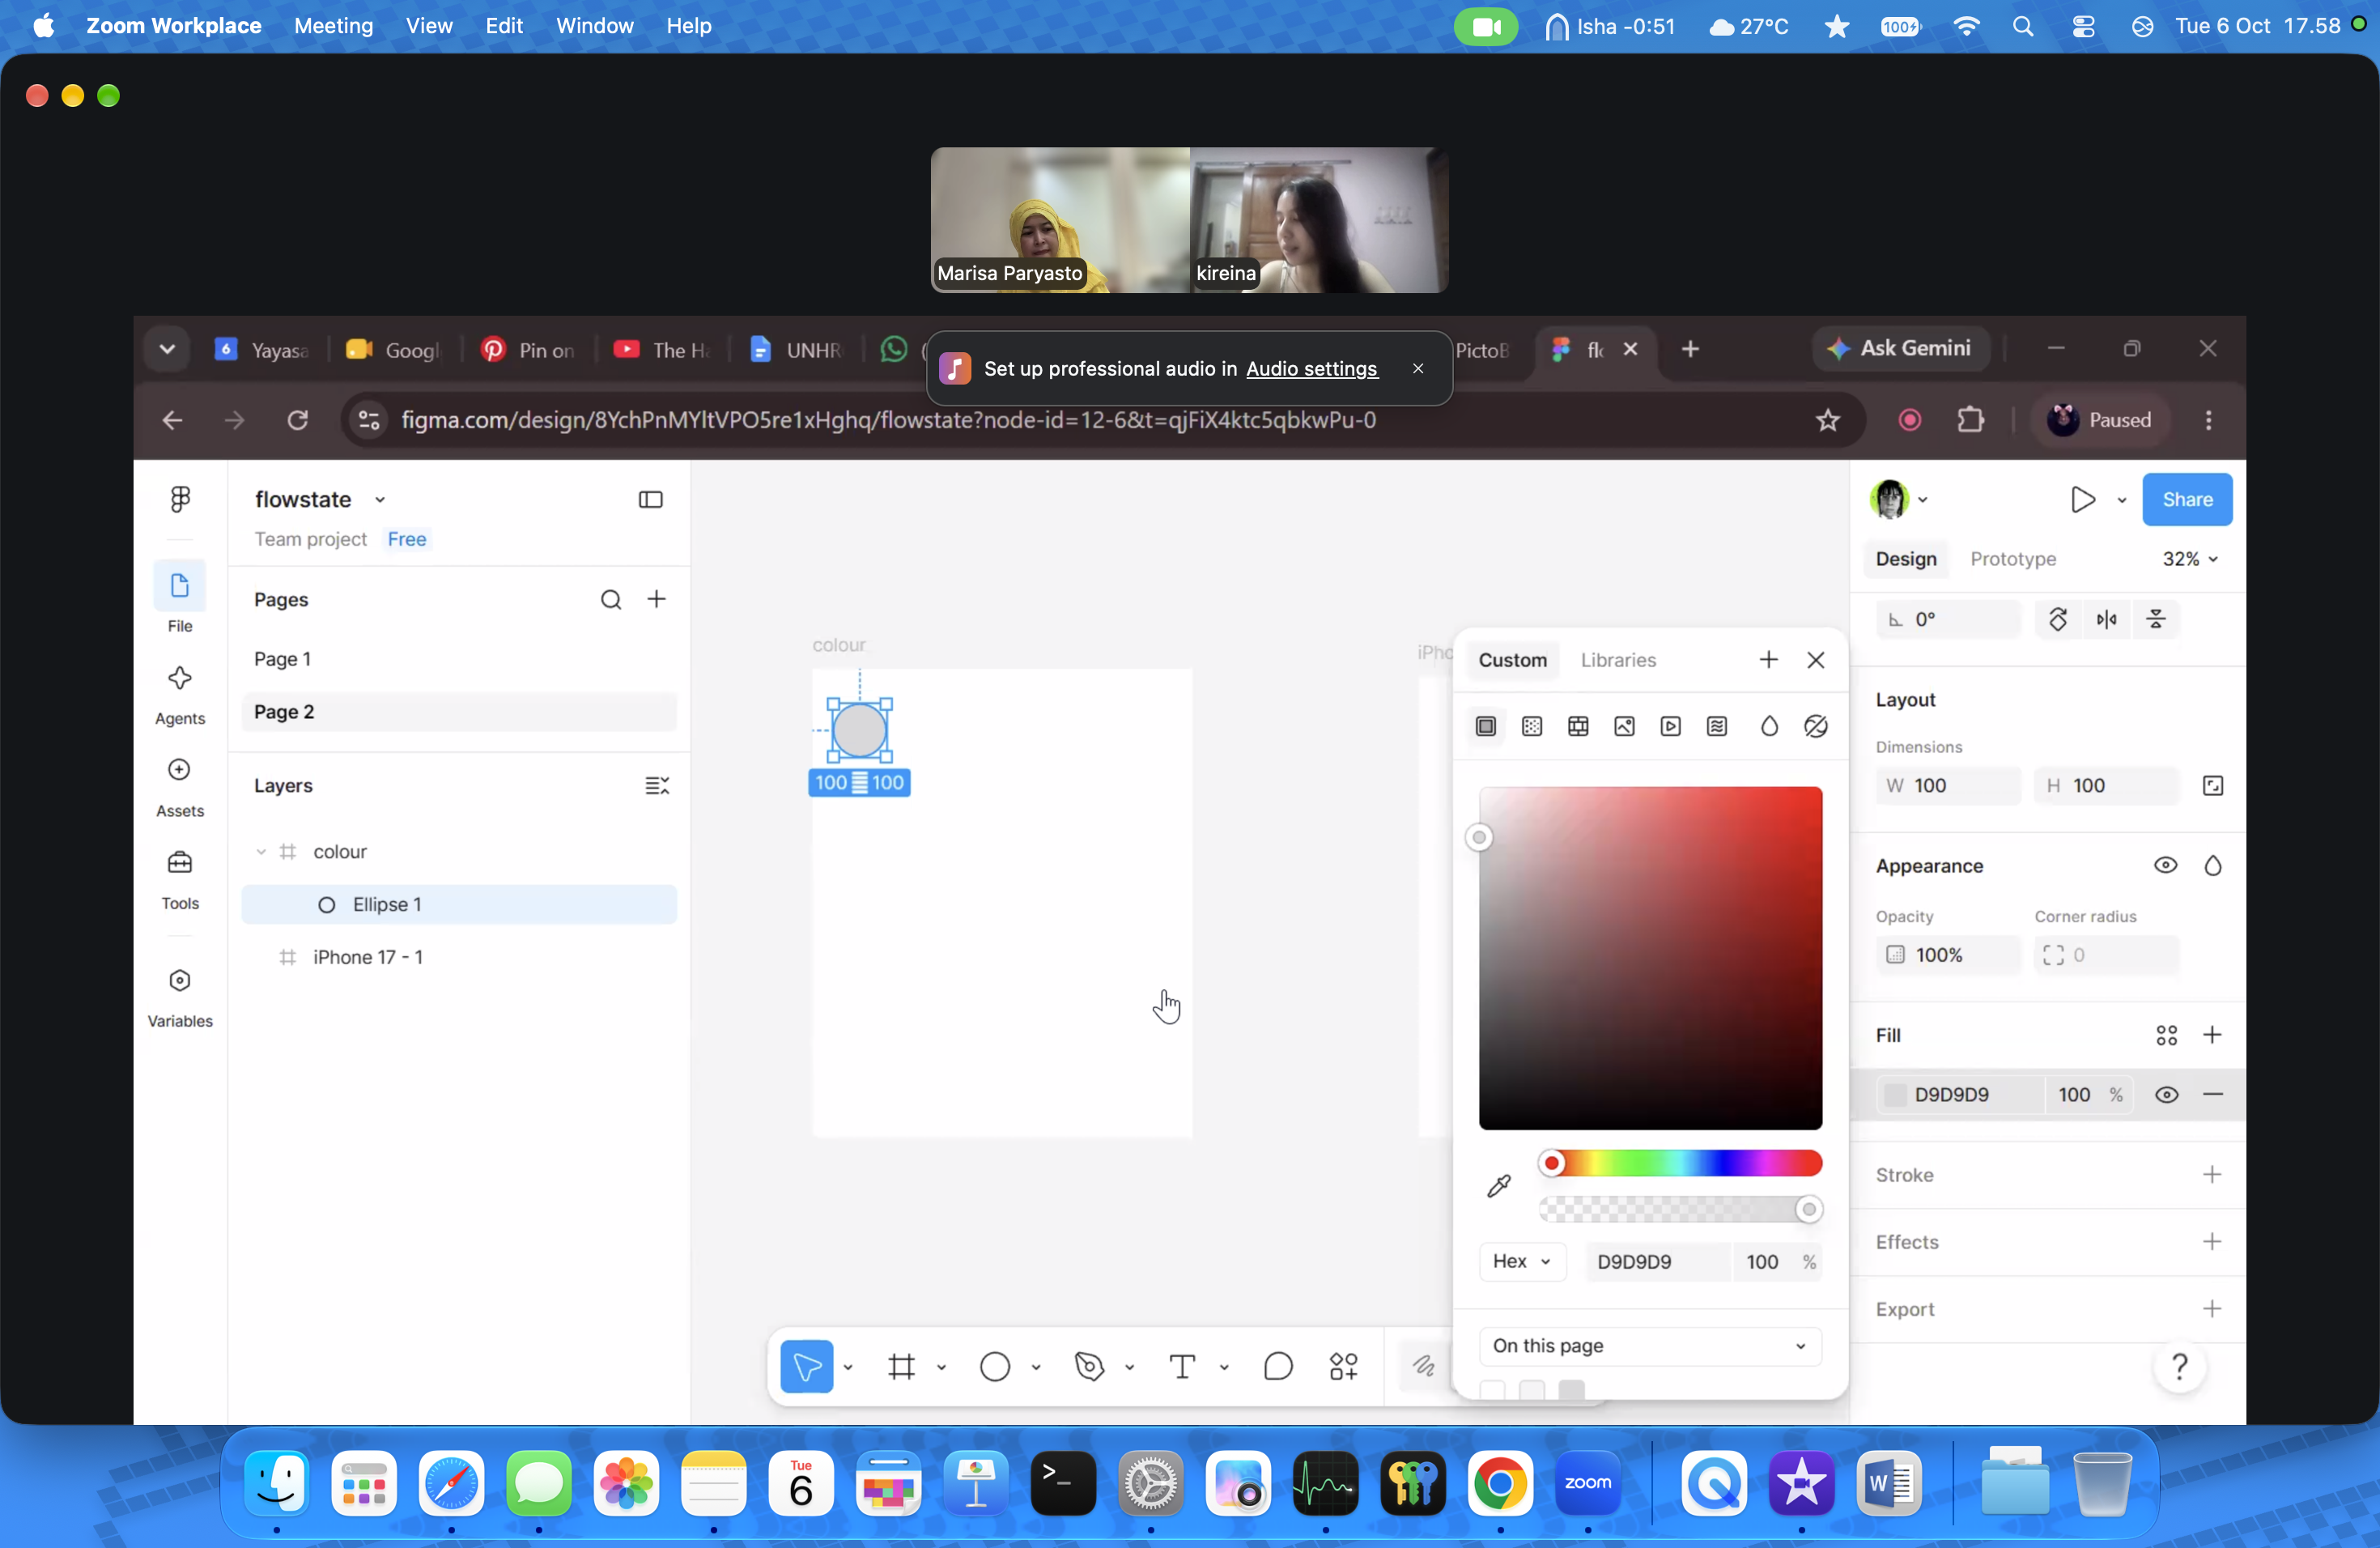Open the Agents sidebar panel
The width and height of the screenshot is (2380, 1548).
(180, 695)
